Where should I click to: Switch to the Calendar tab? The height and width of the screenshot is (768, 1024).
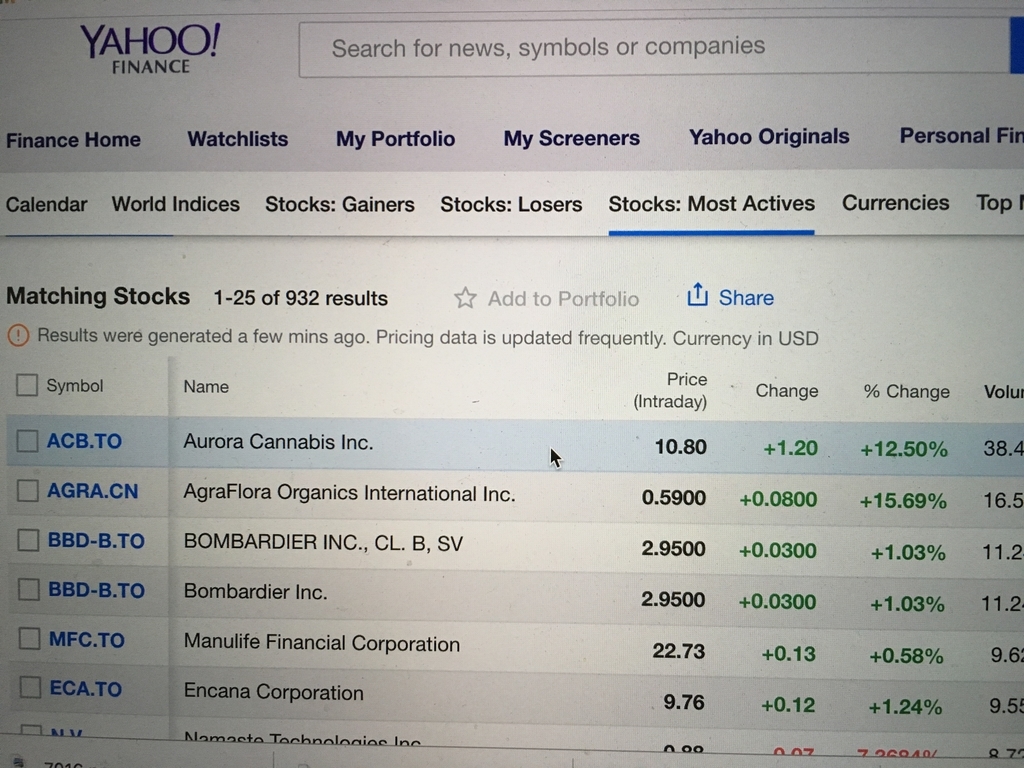[46, 204]
